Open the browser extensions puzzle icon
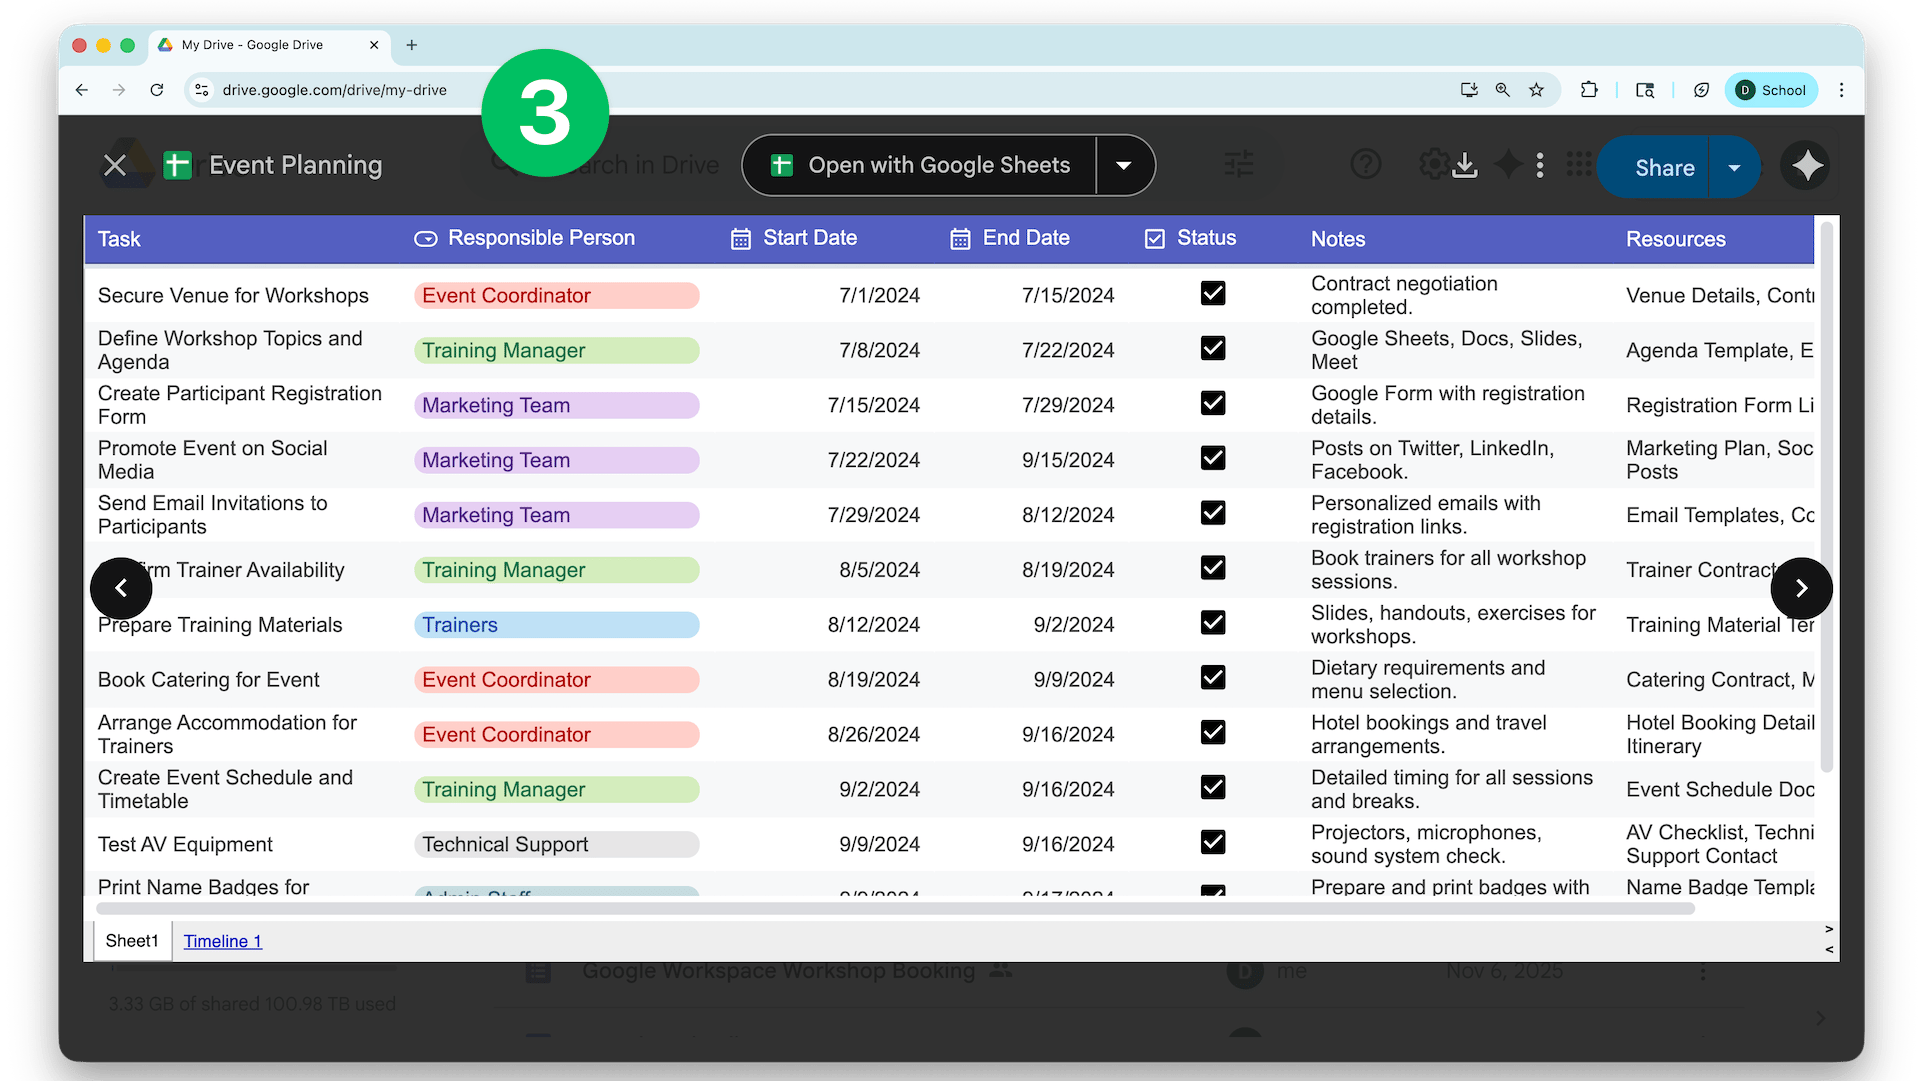1920x1081 pixels. [1589, 90]
